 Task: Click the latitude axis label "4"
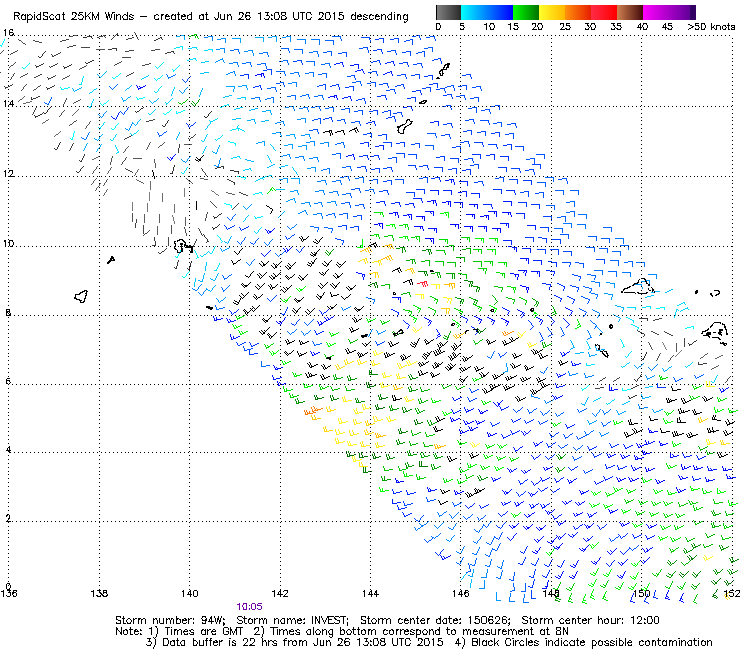point(8,450)
